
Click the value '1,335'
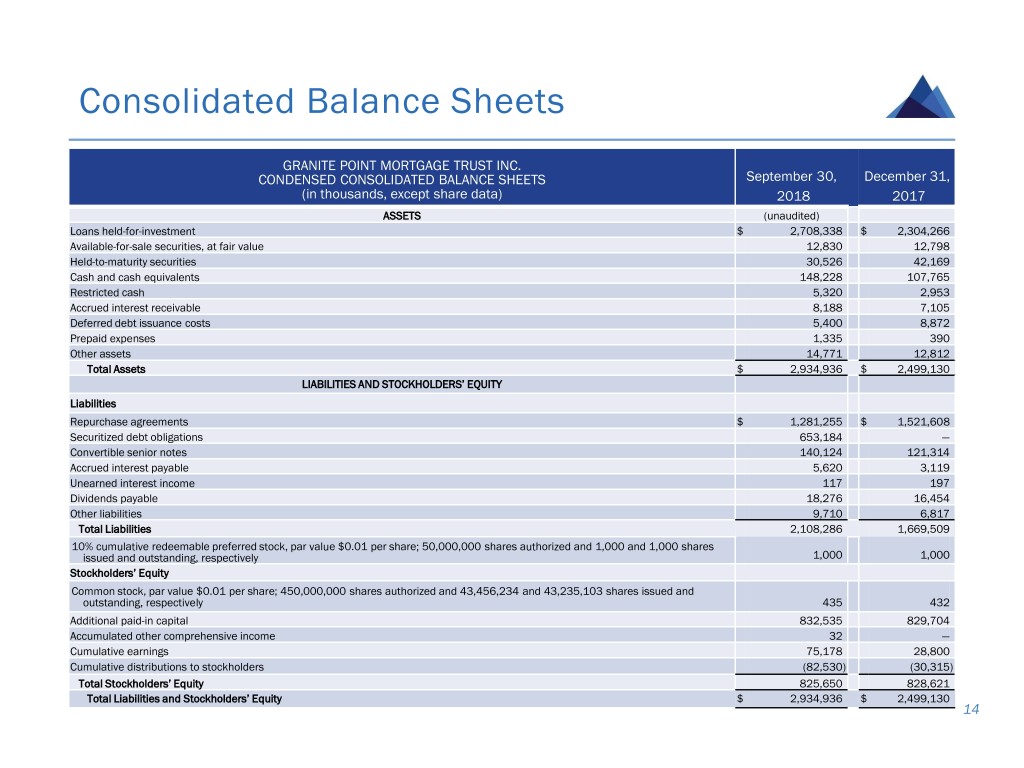point(827,338)
